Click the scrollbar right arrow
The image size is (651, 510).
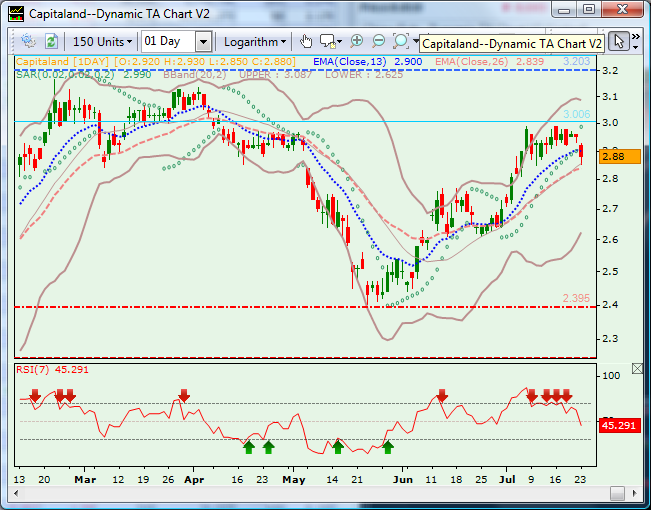[x=634, y=493]
